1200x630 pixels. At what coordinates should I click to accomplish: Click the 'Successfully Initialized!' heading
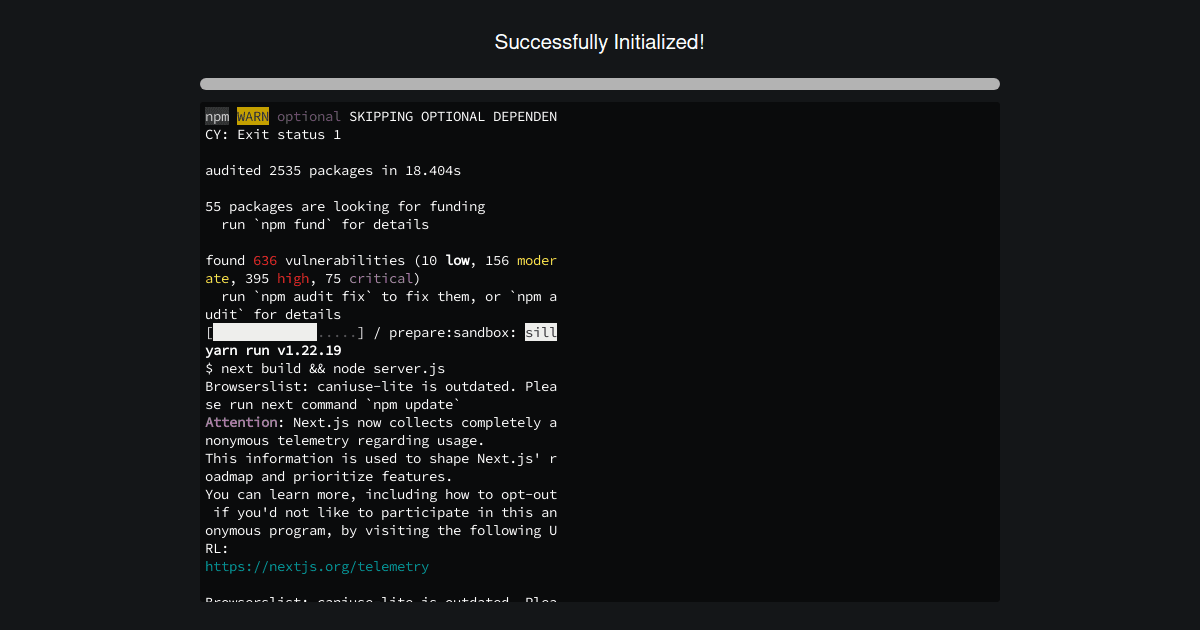[x=600, y=42]
